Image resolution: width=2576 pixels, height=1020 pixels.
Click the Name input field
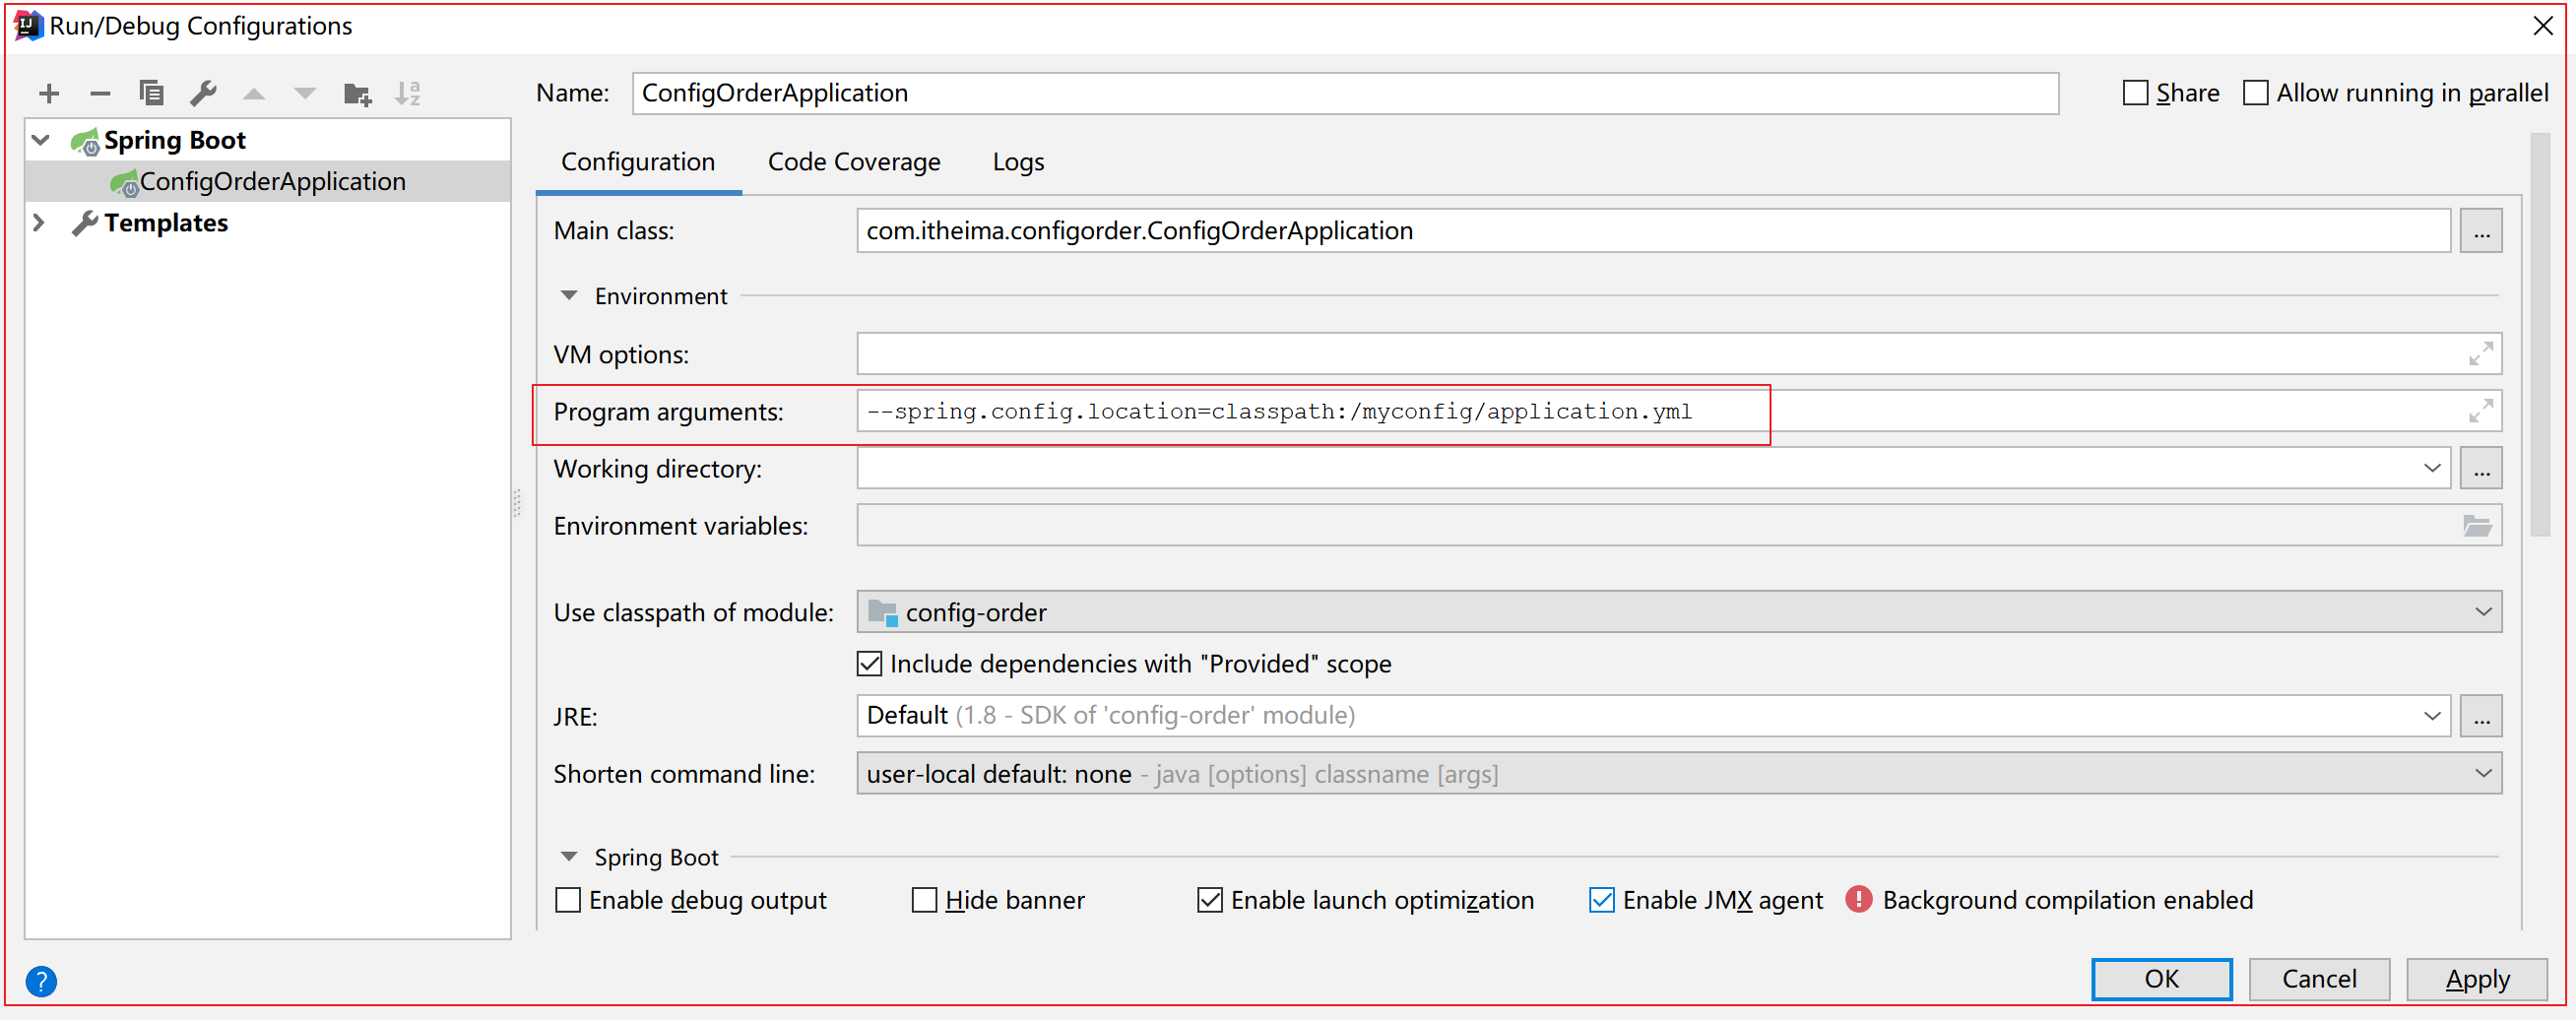point(1345,93)
